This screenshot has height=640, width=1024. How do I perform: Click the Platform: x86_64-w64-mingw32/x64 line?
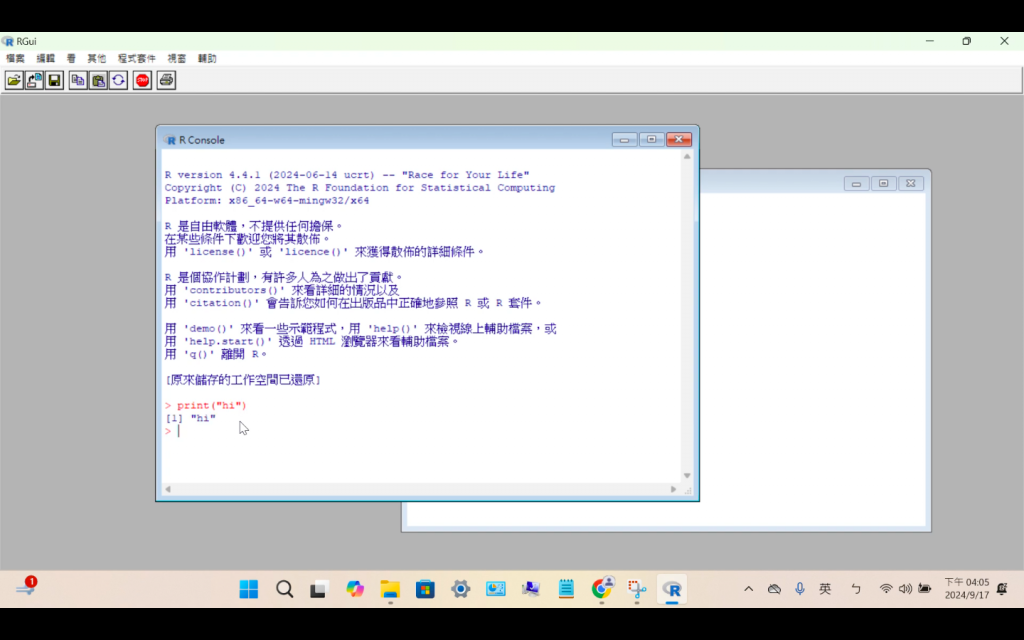266,200
